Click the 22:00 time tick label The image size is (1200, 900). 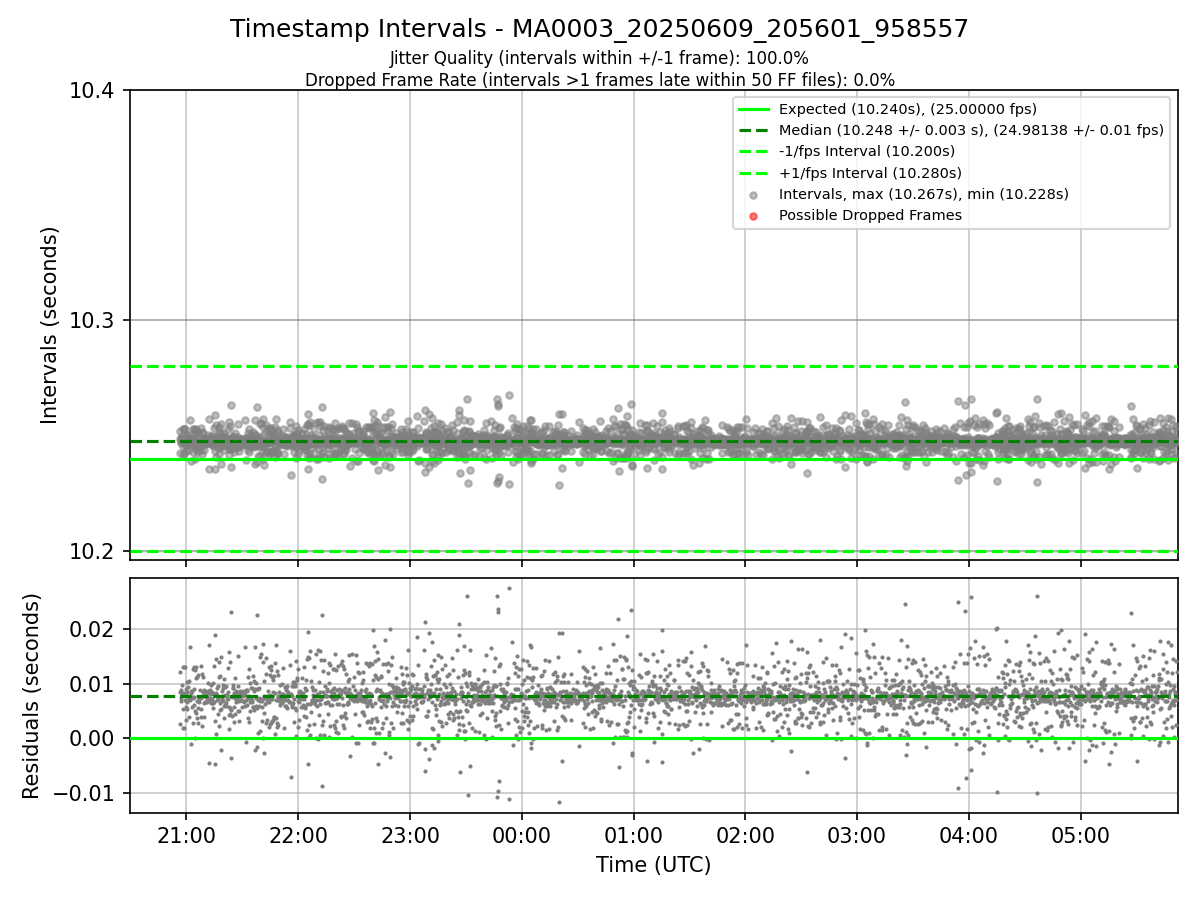[x=297, y=834]
